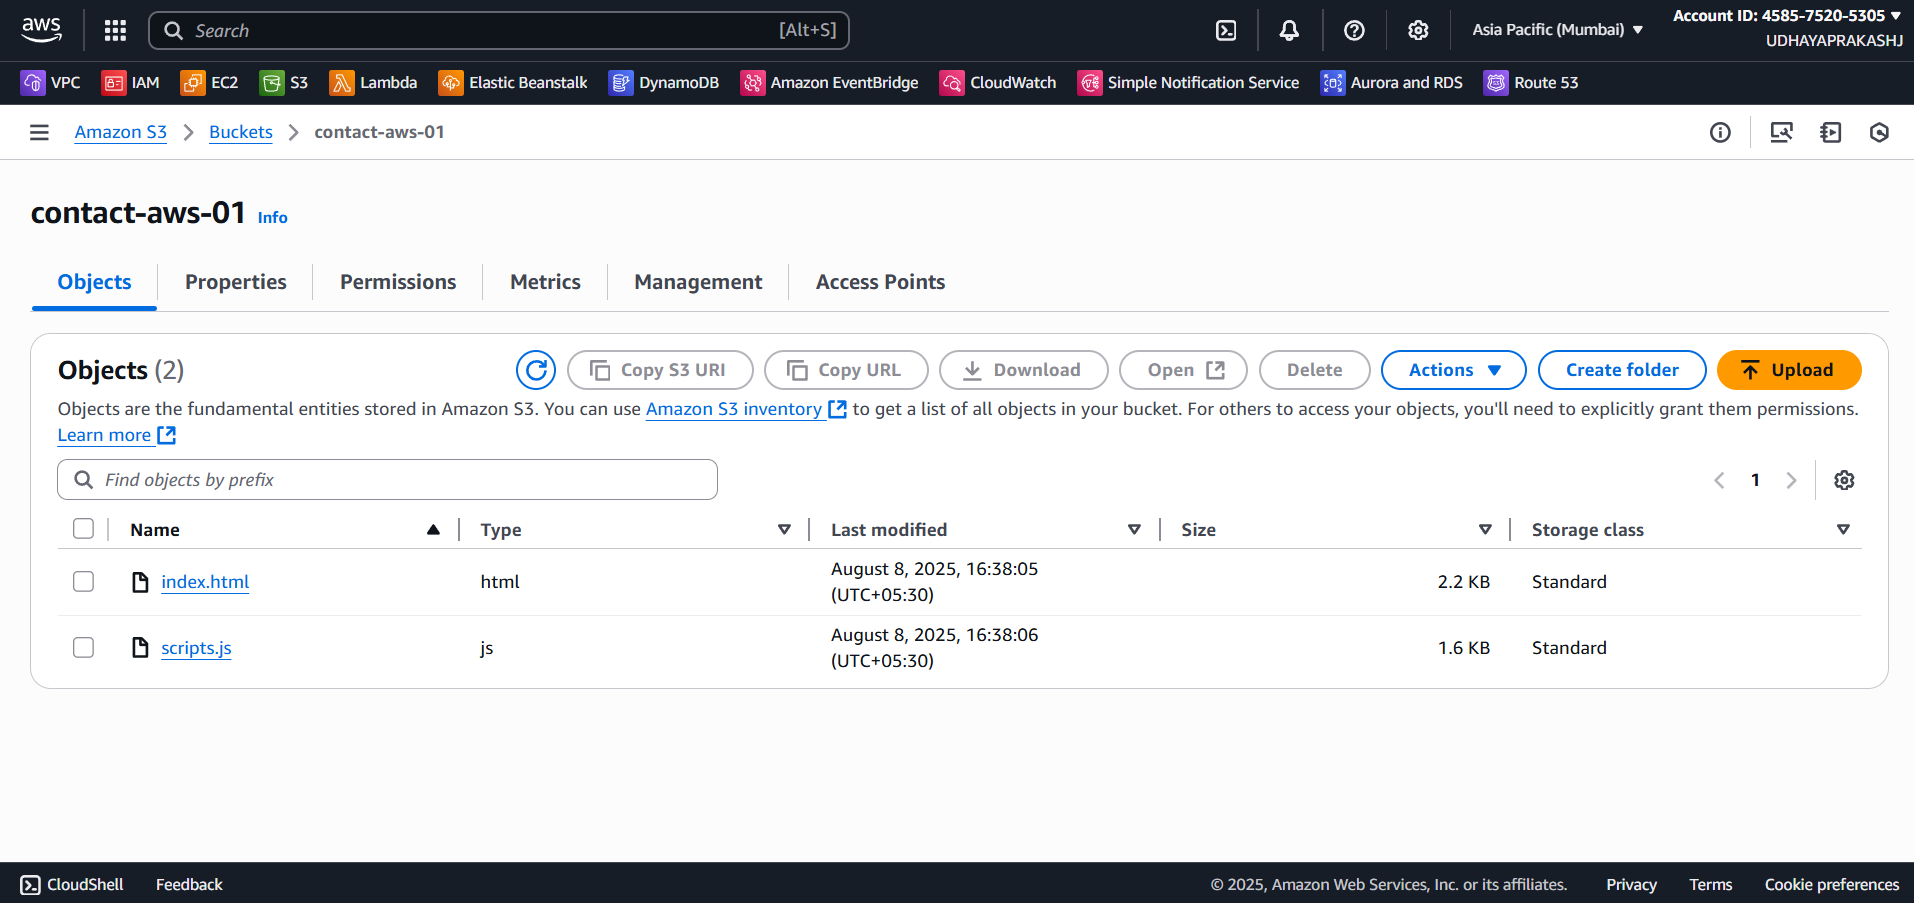Go to next page chevron
The width and height of the screenshot is (1914, 903).
(x=1791, y=480)
